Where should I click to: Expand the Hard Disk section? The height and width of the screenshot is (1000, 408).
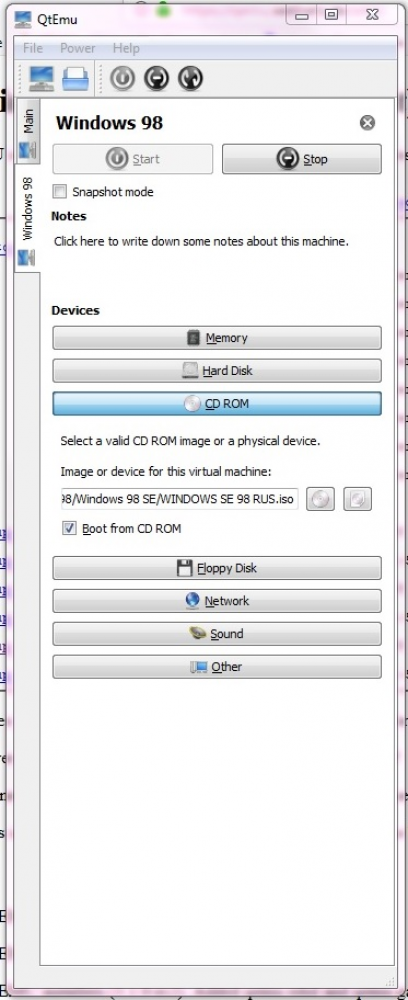pyautogui.click(x=217, y=371)
